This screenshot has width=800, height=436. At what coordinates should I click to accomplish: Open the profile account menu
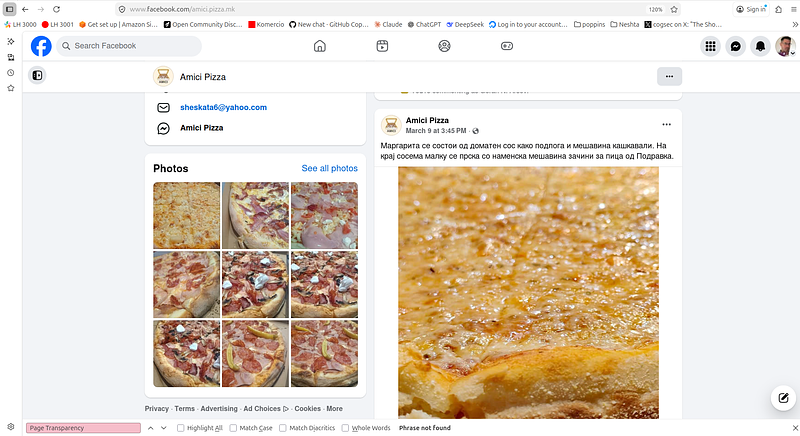pyautogui.click(x=785, y=46)
